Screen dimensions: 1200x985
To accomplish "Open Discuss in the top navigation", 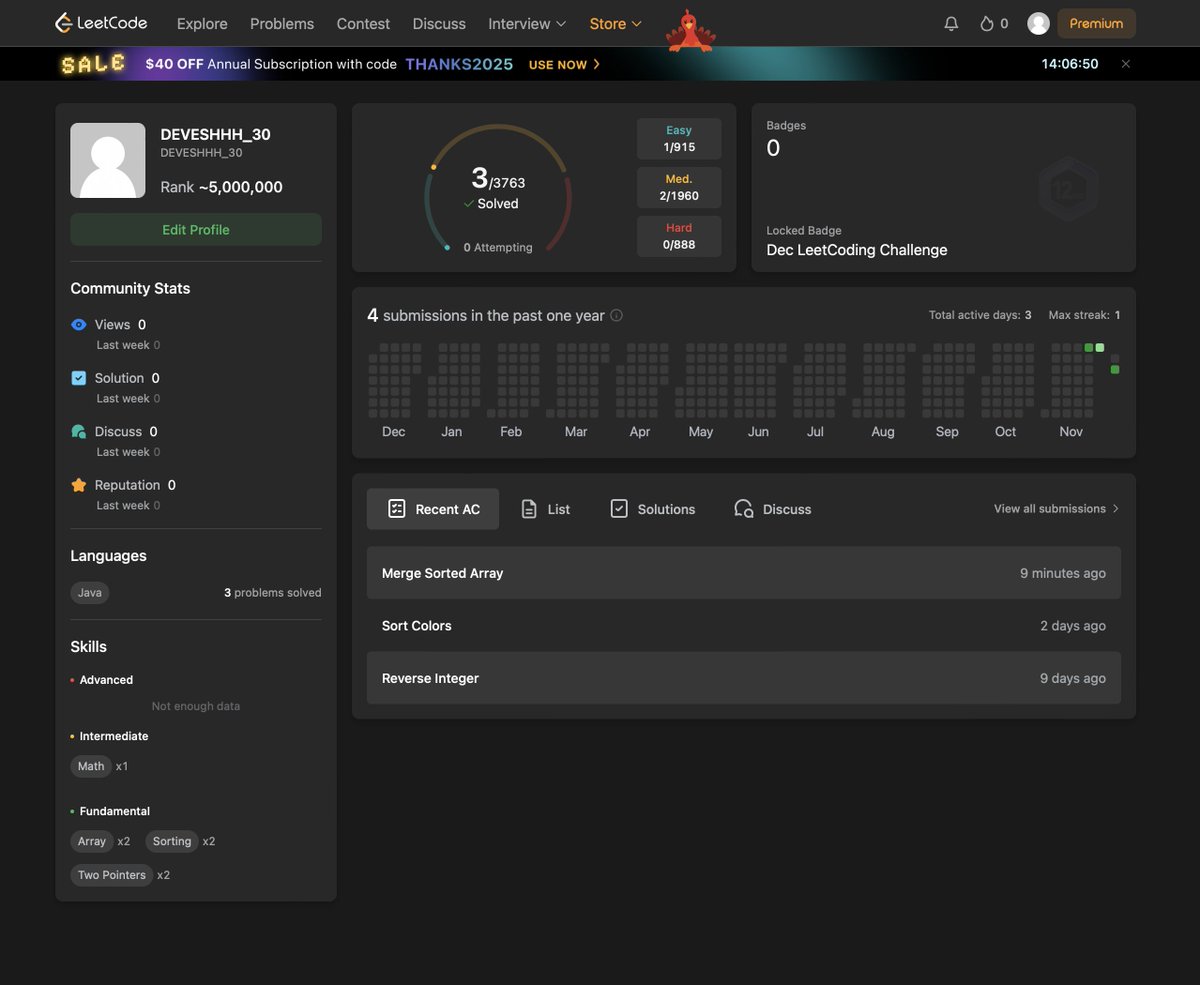I will [439, 23].
